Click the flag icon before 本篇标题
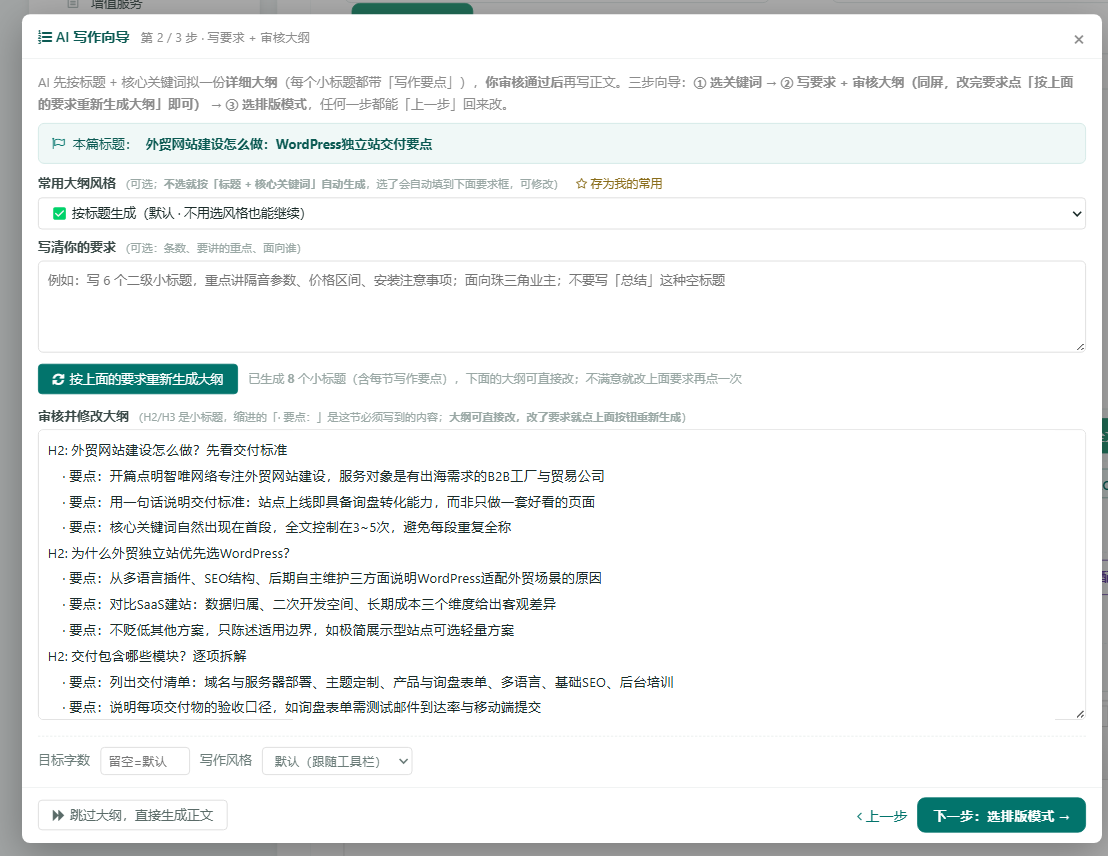This screenshot has height=856, width=1108. tap(59, 144)
